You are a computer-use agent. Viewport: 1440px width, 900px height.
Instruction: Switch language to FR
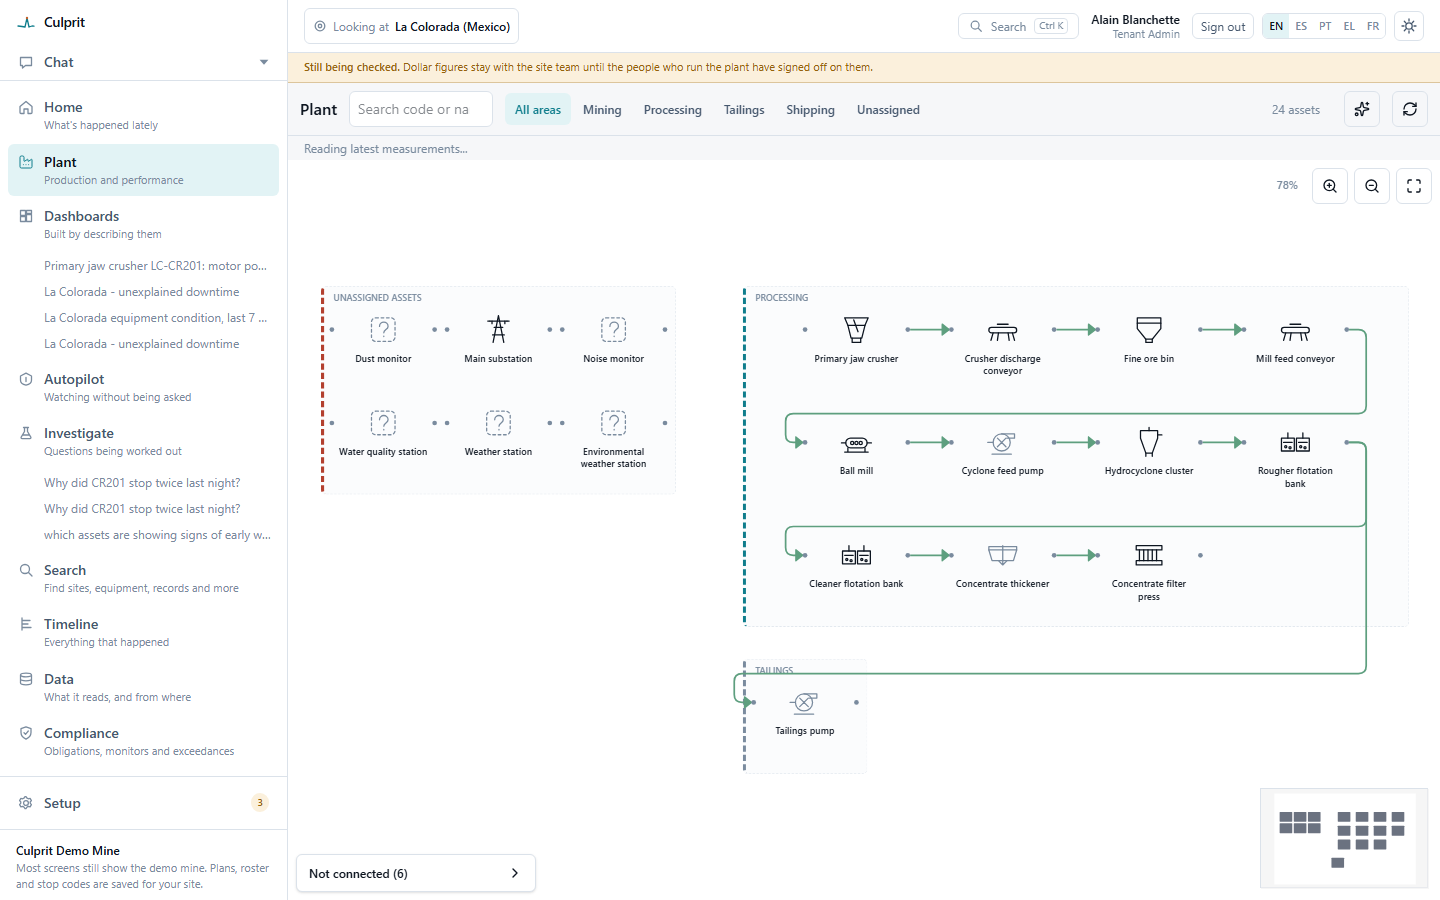(1373, 26)
